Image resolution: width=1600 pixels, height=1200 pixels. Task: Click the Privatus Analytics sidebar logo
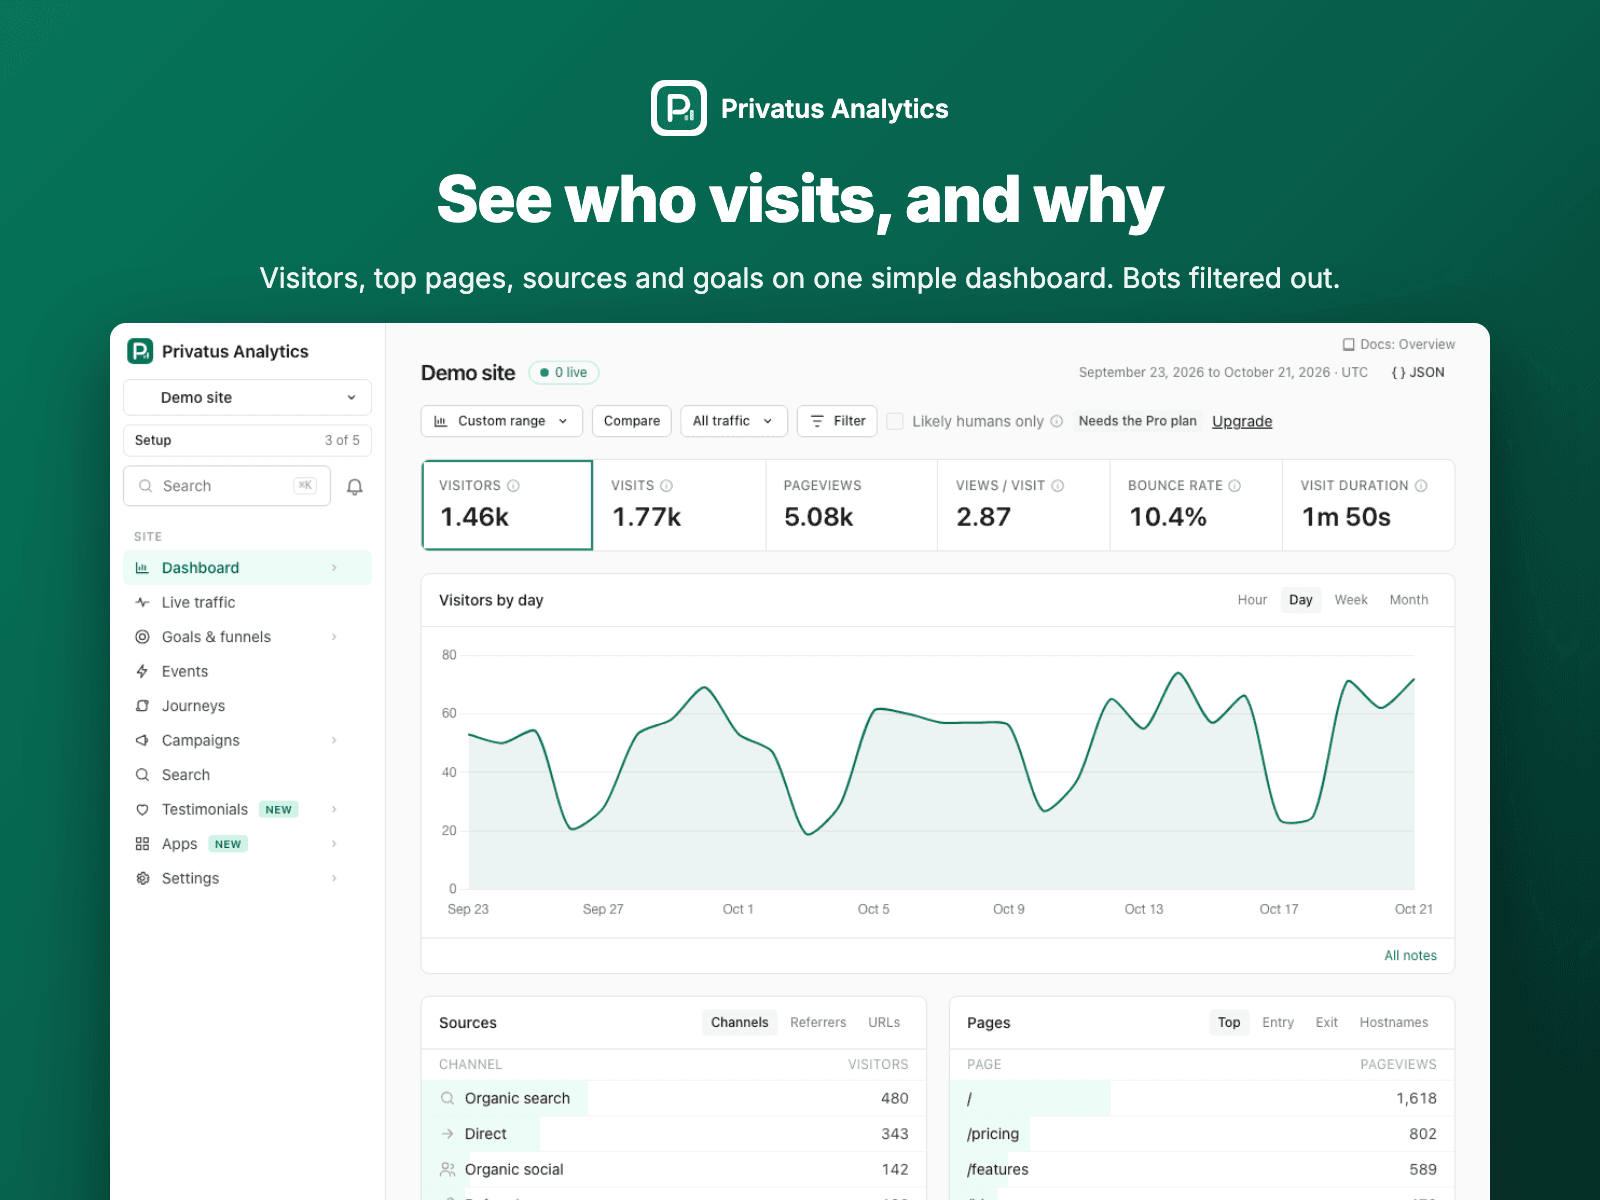(x=140, y=351)
